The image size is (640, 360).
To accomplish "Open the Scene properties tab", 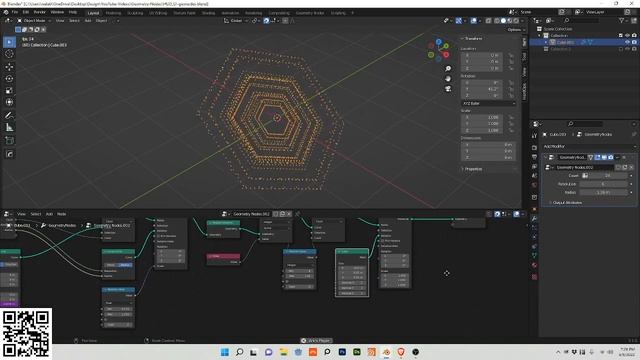I will click(x=534, y=176).
